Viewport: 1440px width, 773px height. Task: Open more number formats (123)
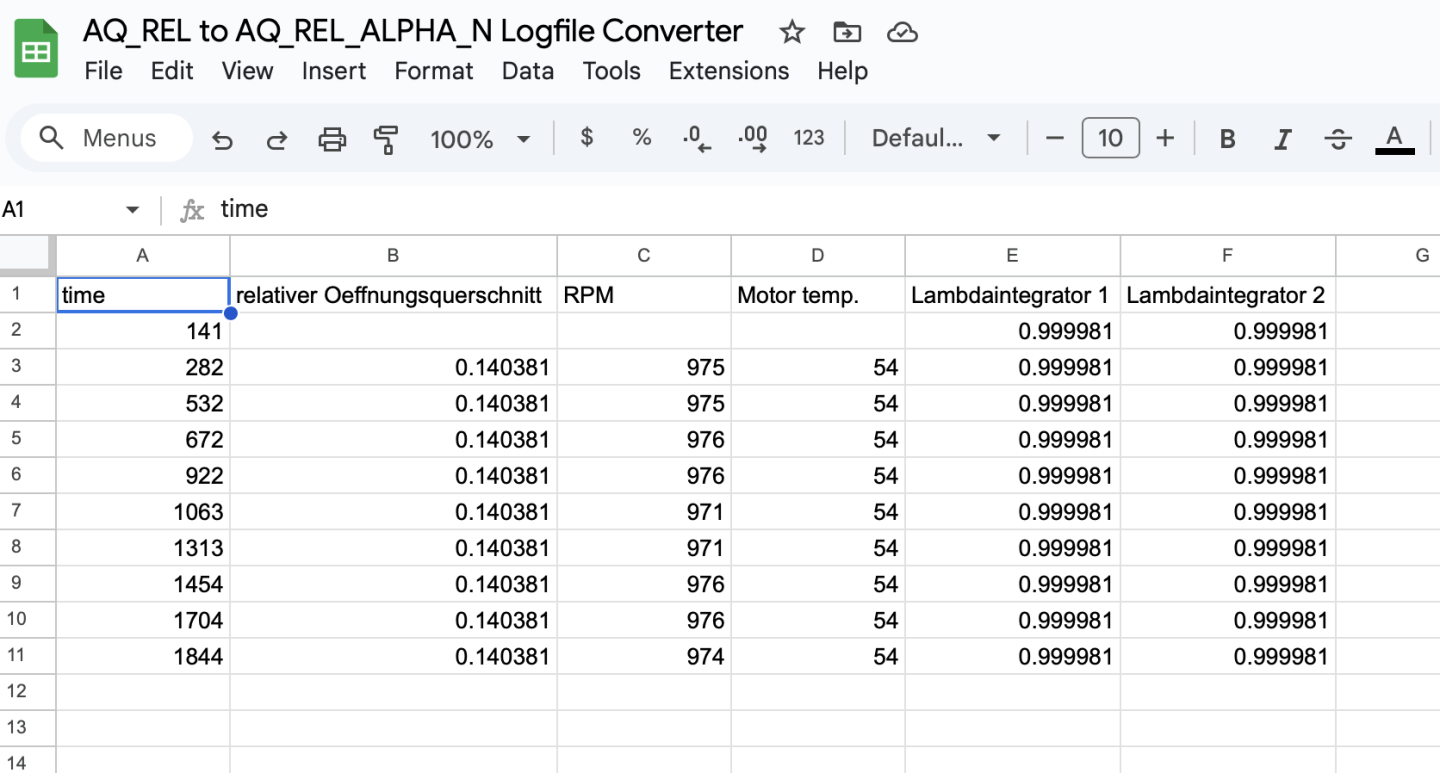coord(809,138)
